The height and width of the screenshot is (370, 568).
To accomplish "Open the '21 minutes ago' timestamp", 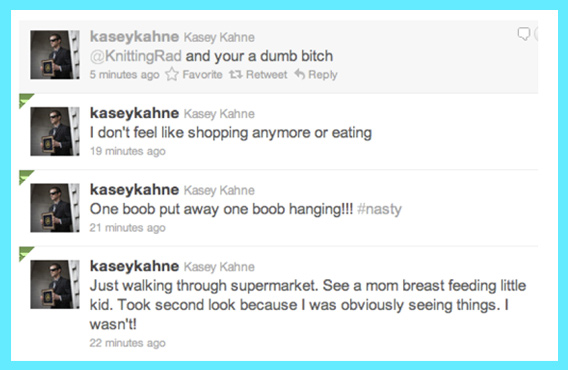I will pyautogui.click(x=128, y=228).
